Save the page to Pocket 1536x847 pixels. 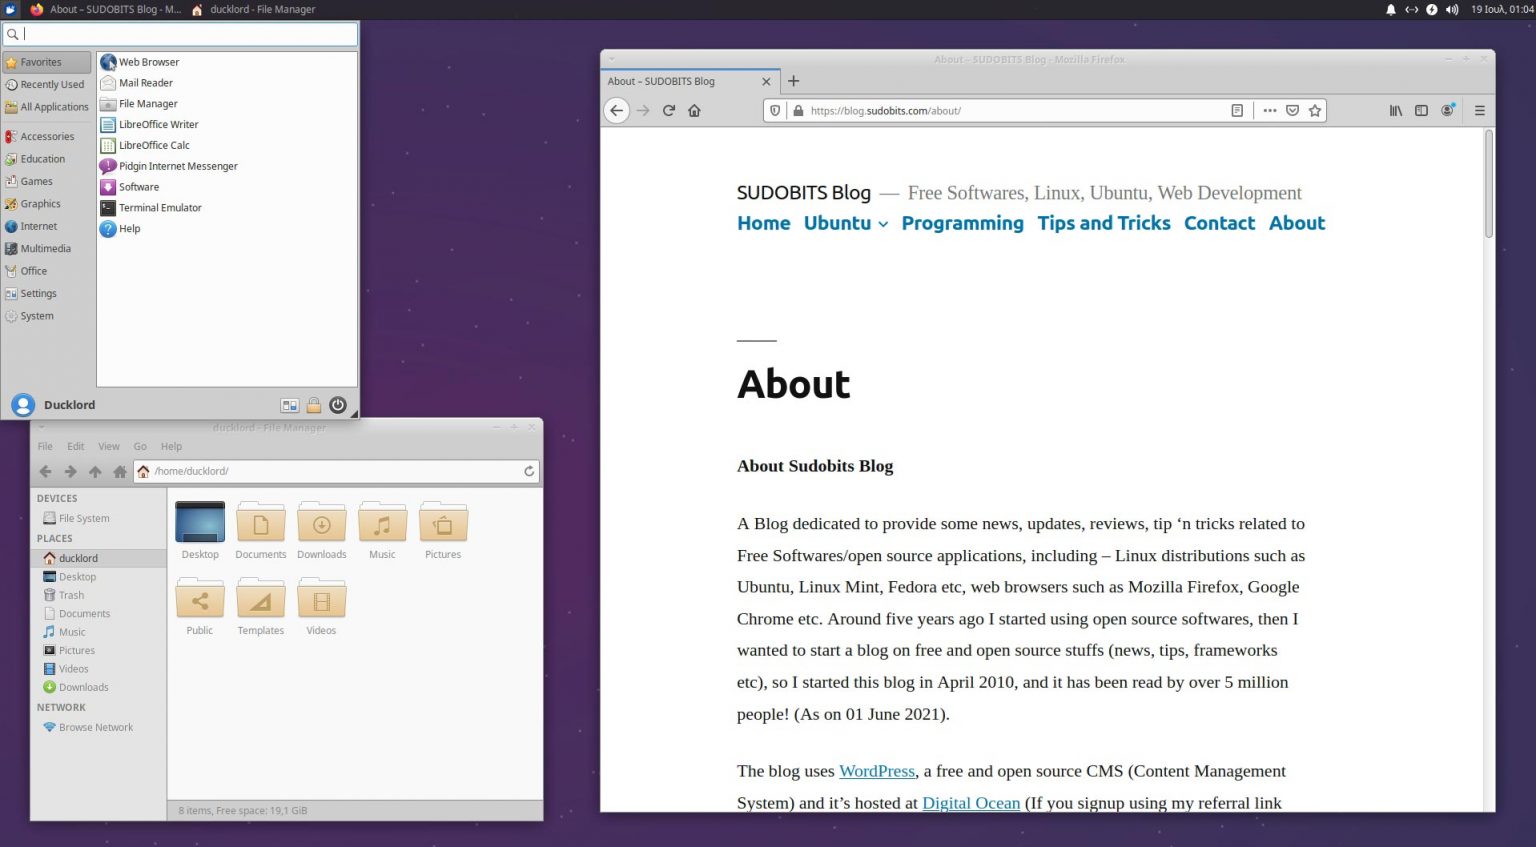point(1293,110)
